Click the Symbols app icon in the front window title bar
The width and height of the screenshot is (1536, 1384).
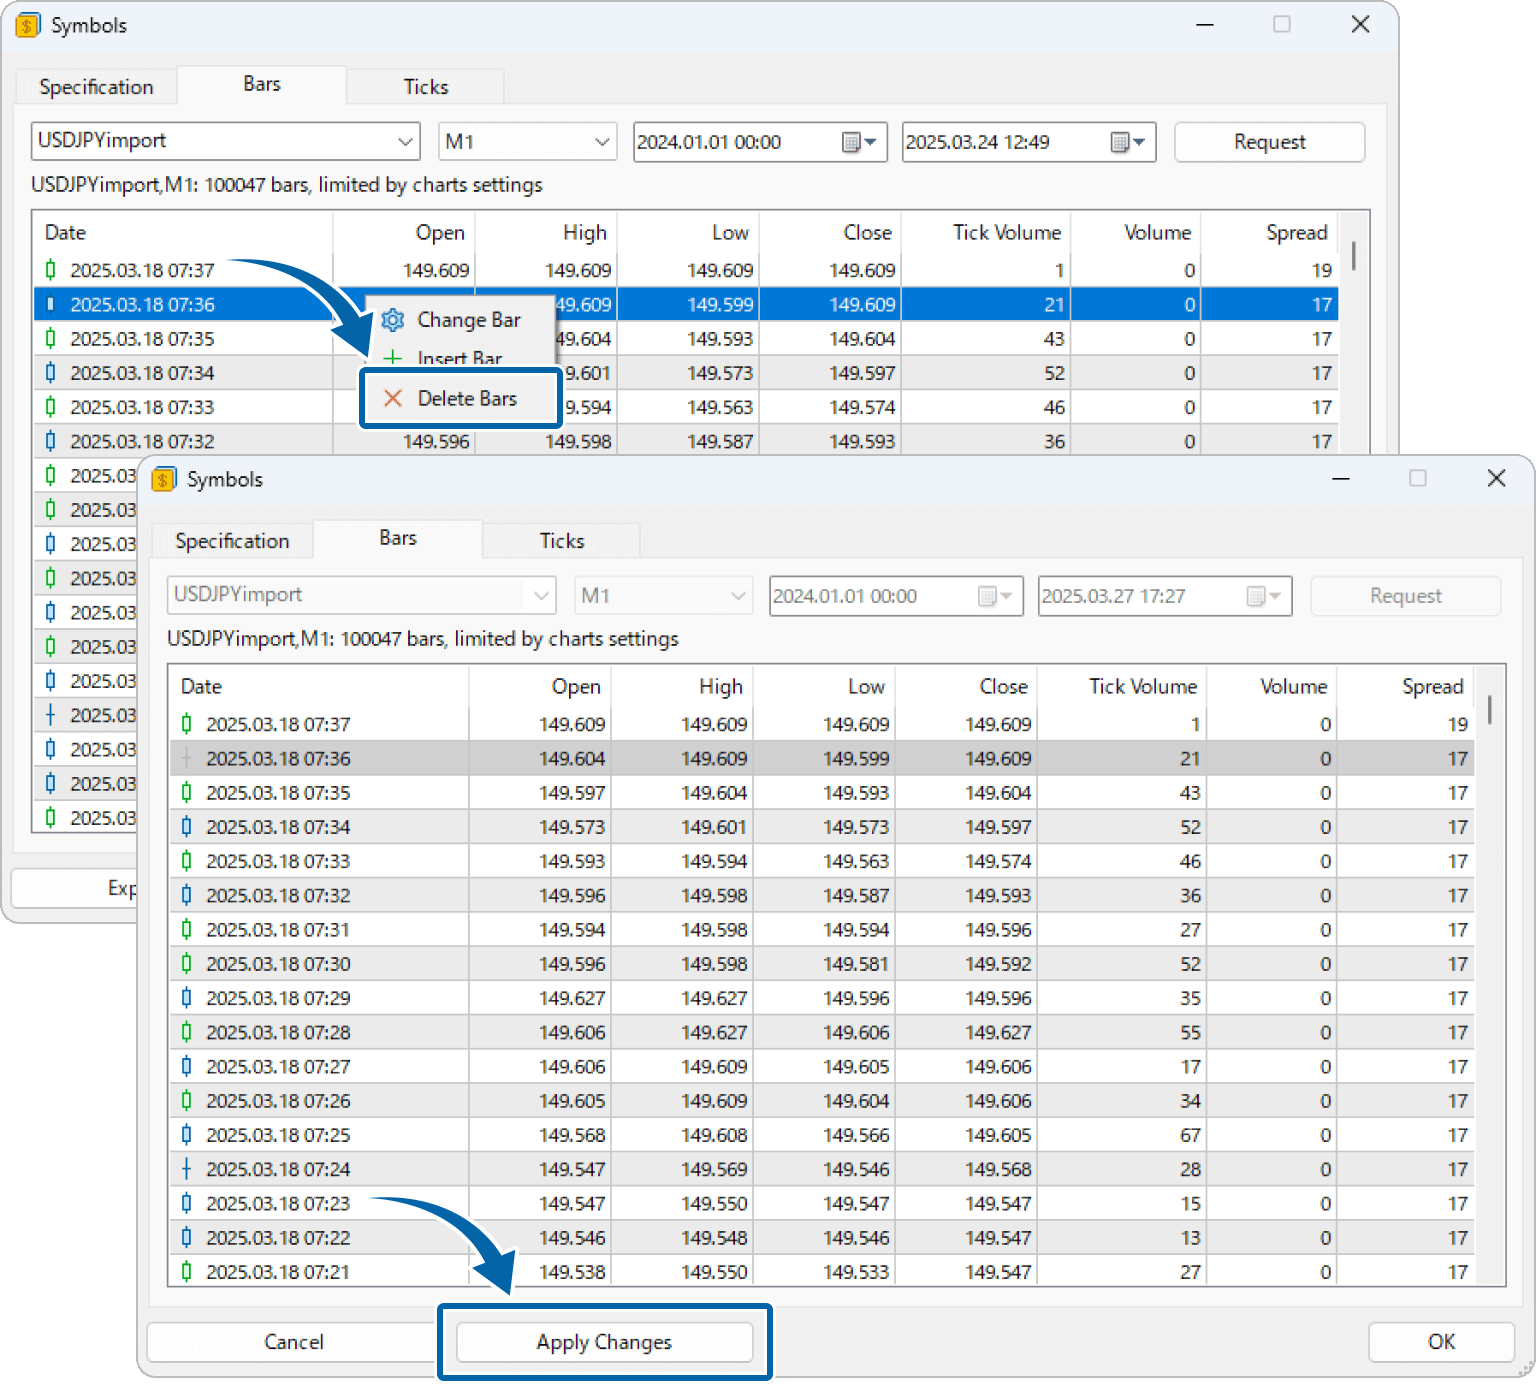[x=163, y=480]
